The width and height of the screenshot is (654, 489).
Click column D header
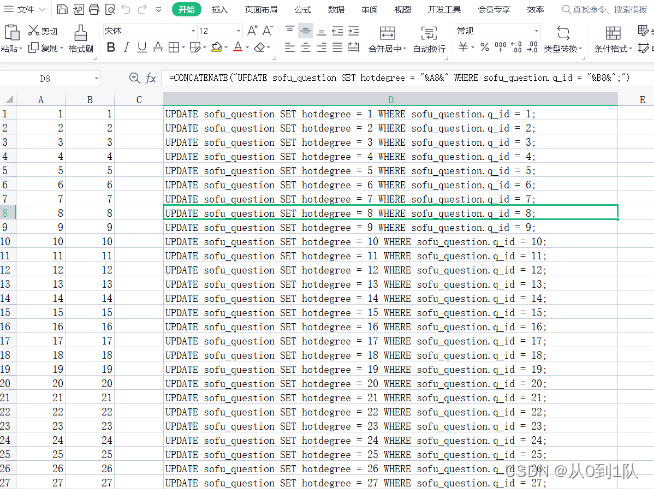click(390, 99)
